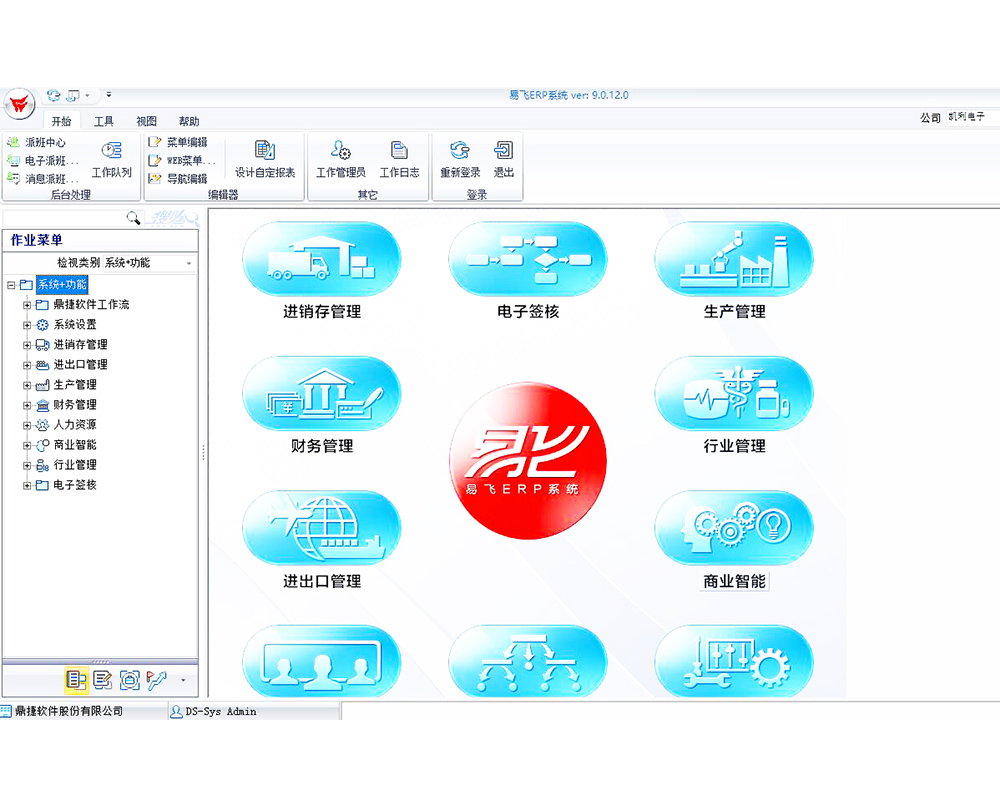Click the red 易飞ERP系统 center logo

[x=527, y=461]
